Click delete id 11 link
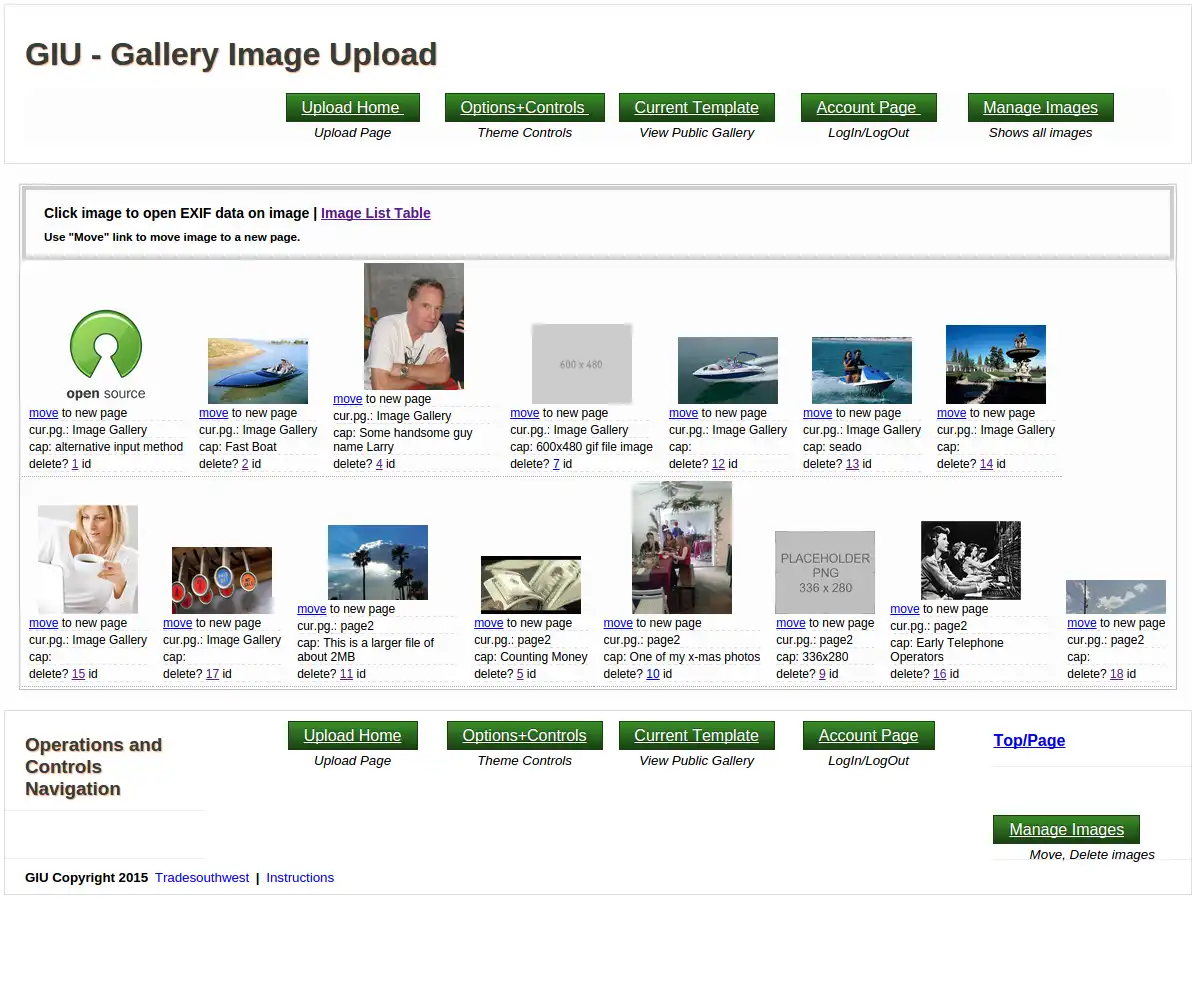Screen dimensions: 1200x991 (x=346, y=674)
